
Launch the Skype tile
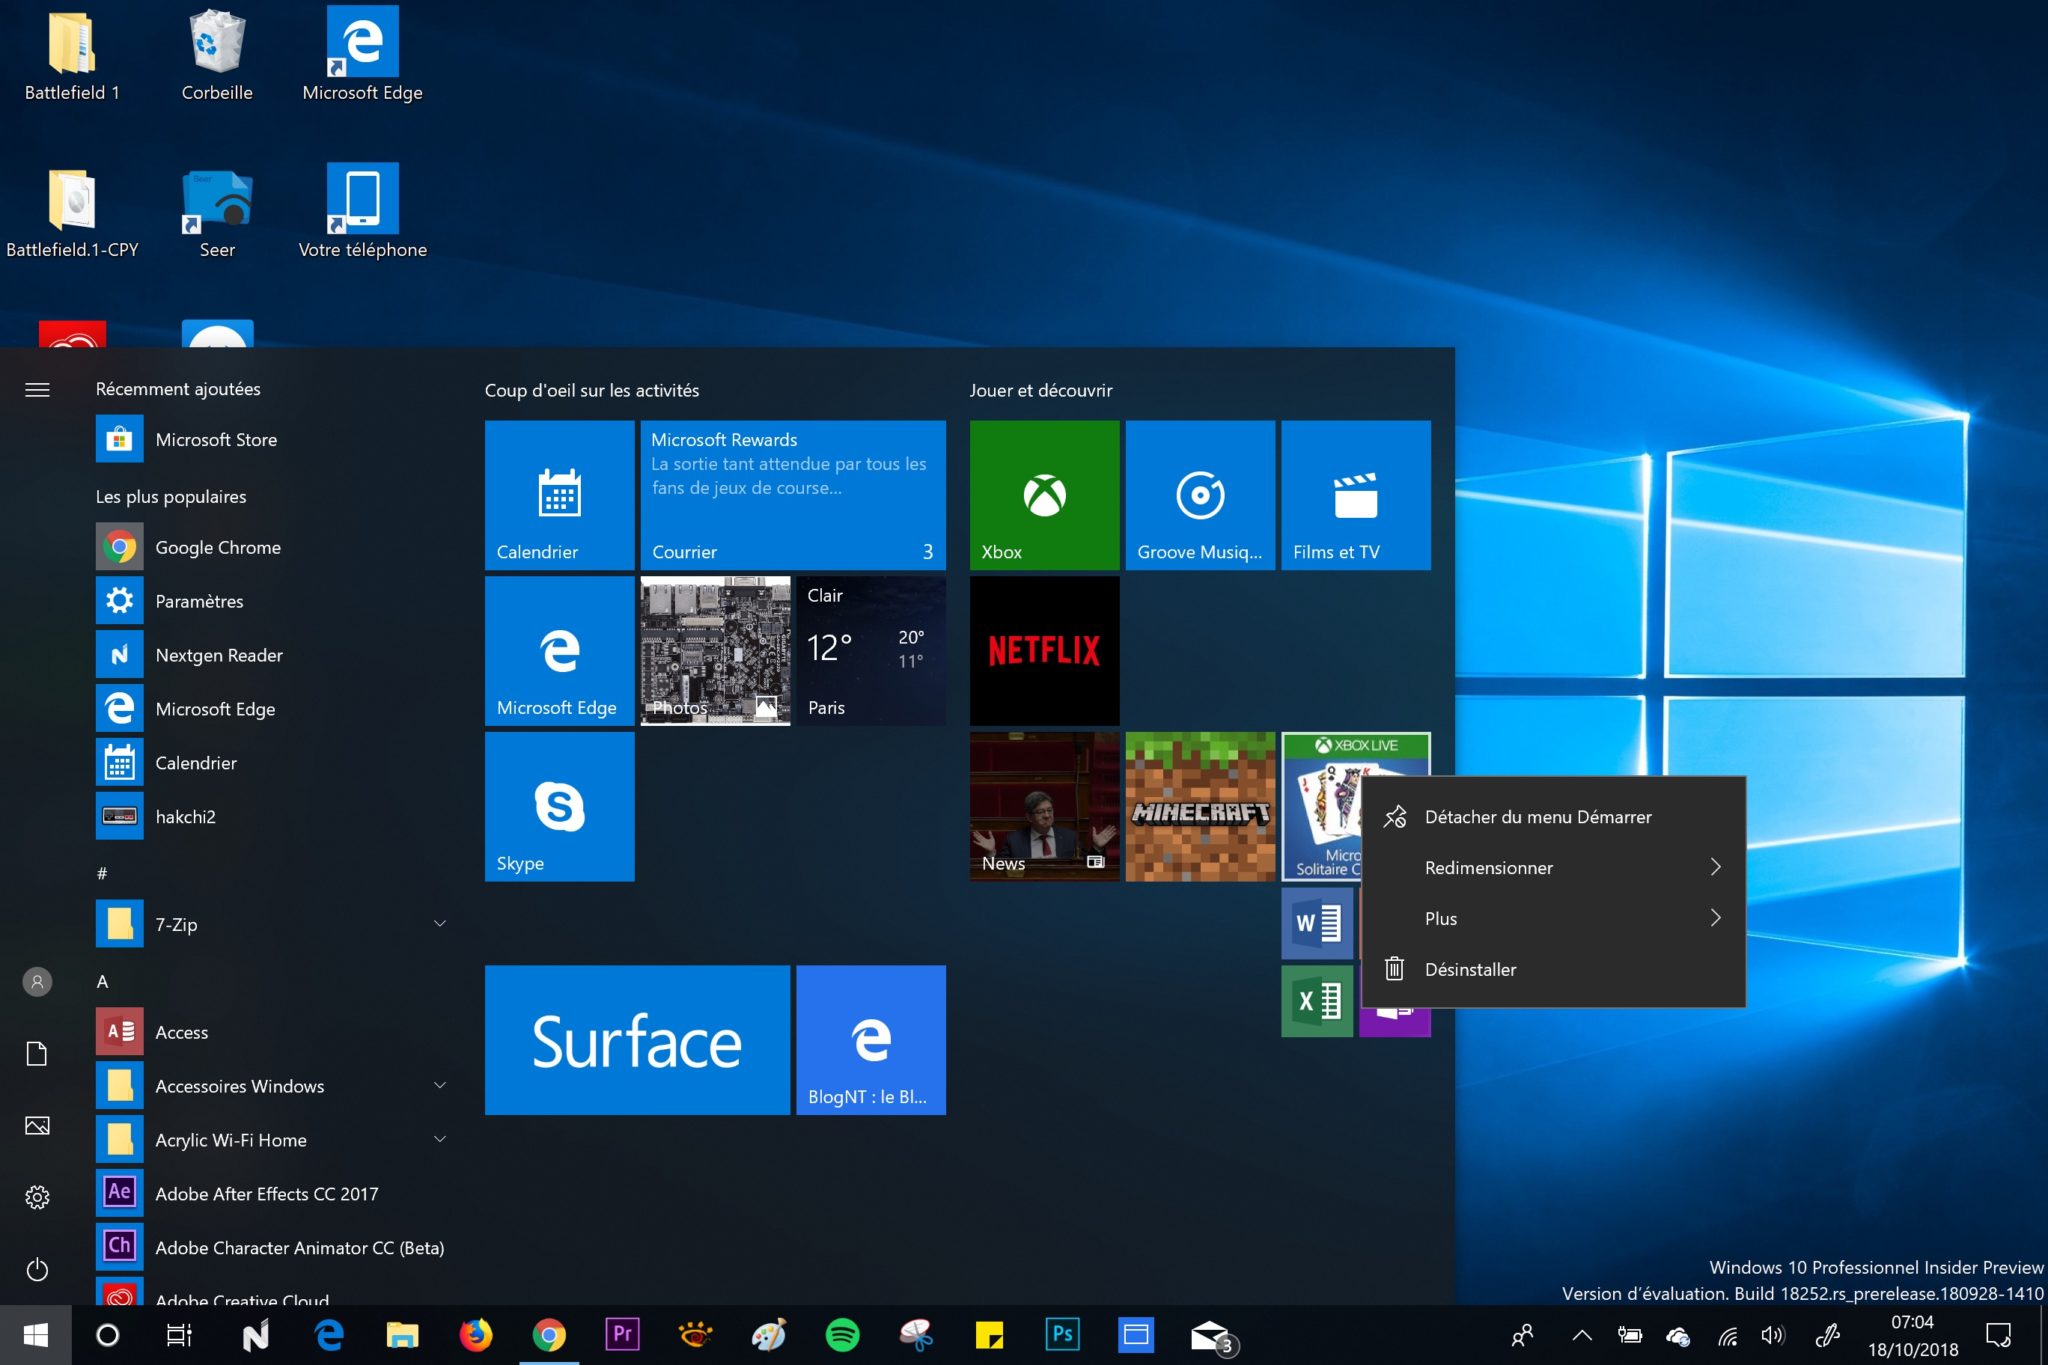click(559, 807)
